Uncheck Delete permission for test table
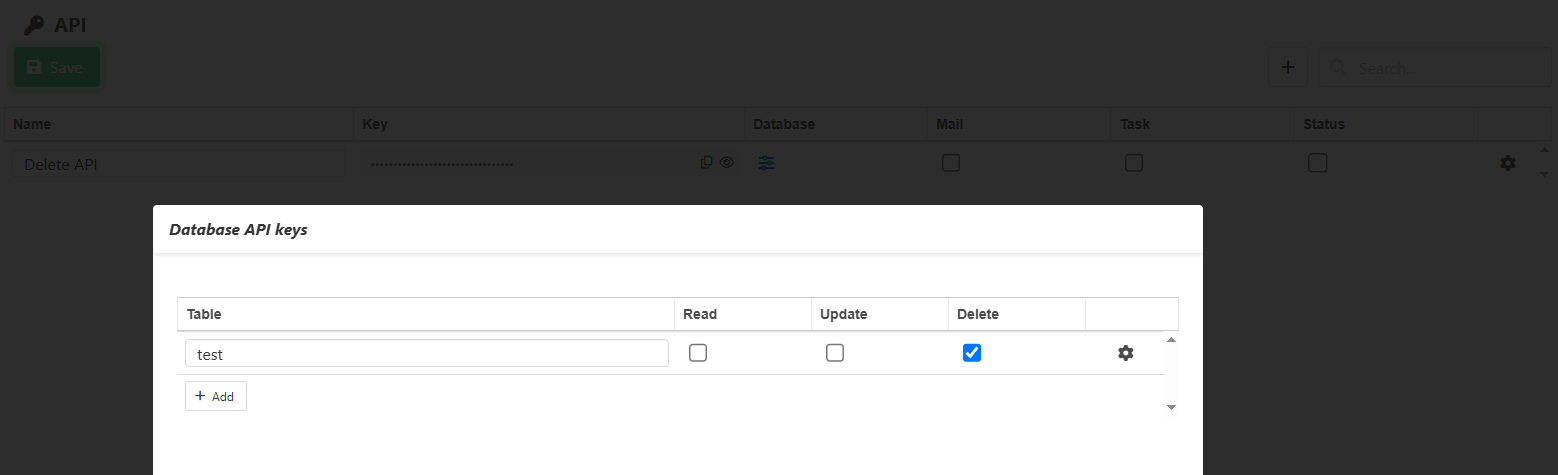The width and height of the screenshot is (1558, 475). coord(972,353)
